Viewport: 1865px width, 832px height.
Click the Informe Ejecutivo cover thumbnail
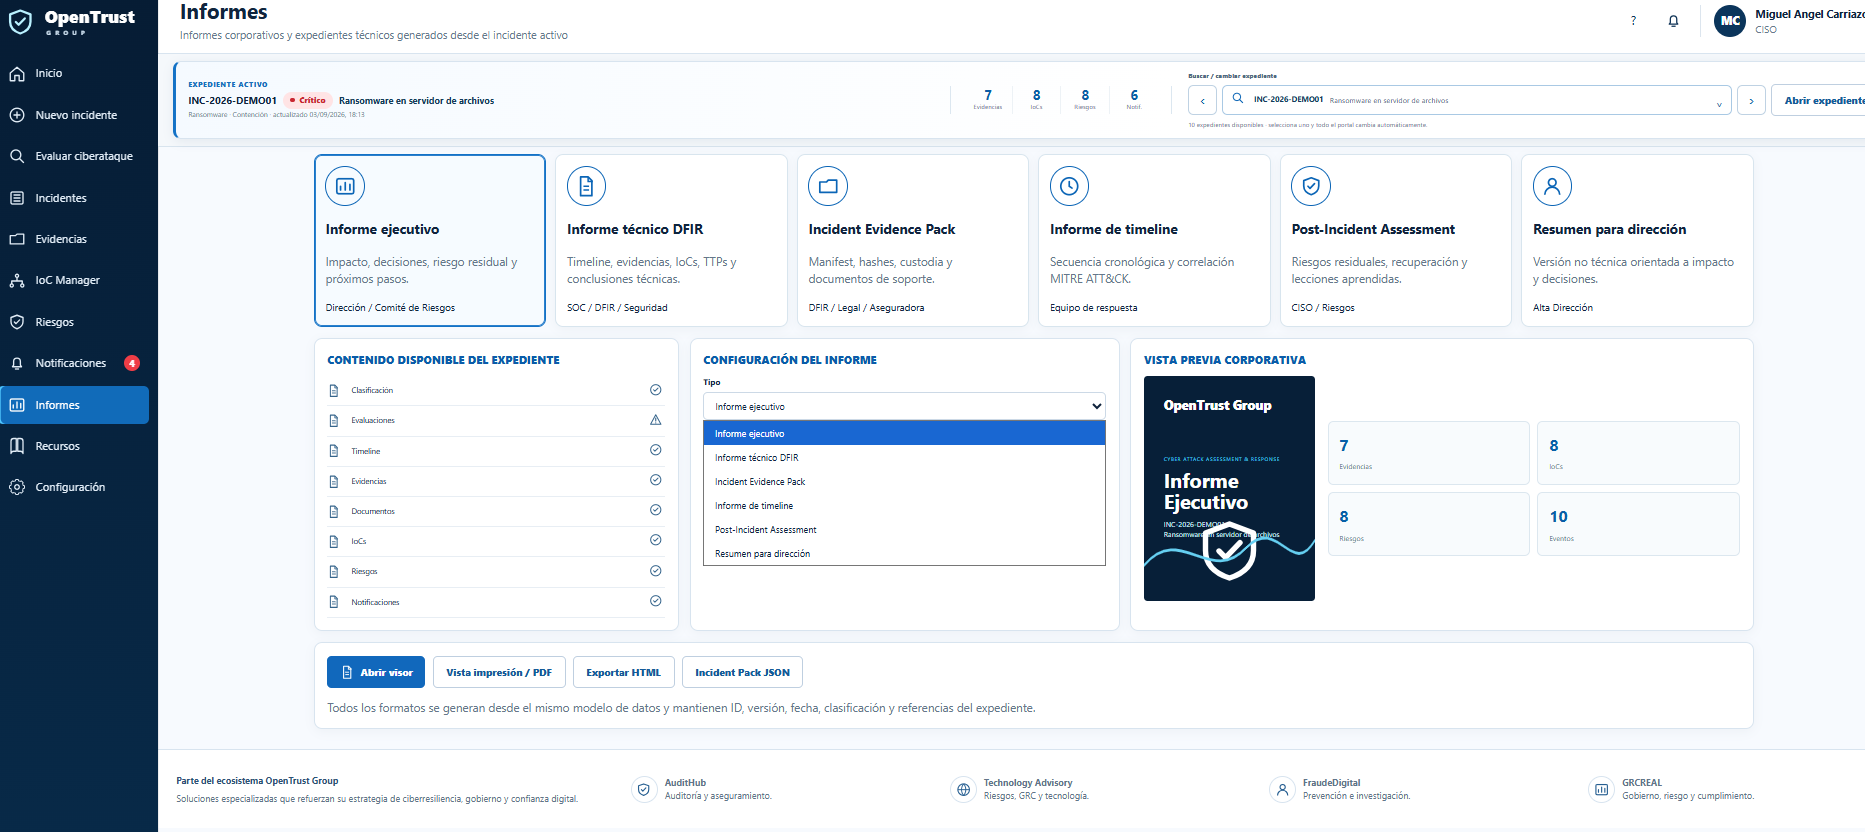(1229, 488)
